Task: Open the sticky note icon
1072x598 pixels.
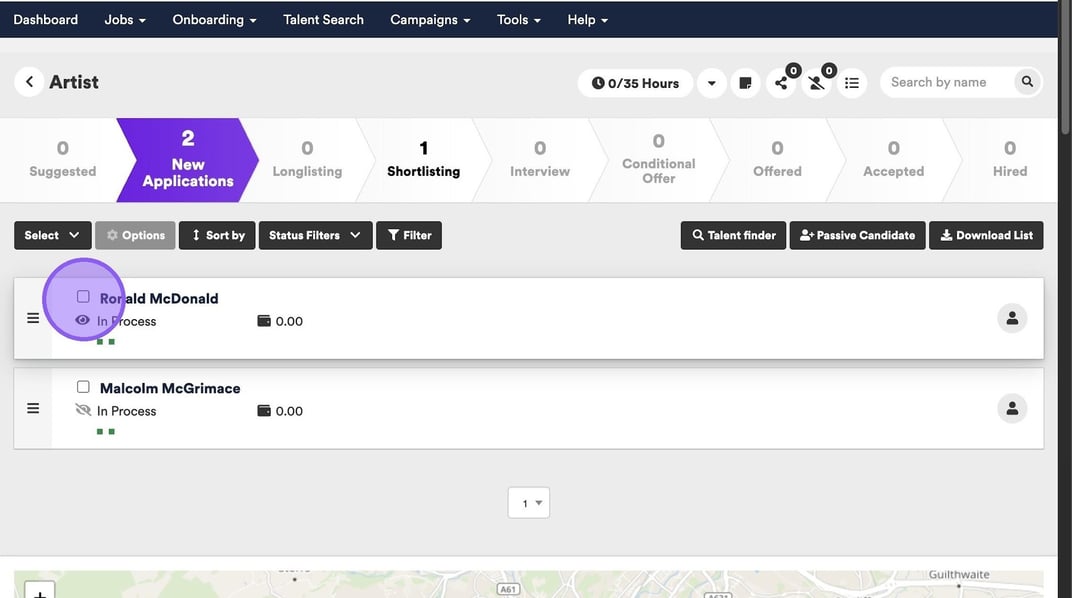Action: pos(745,83)
